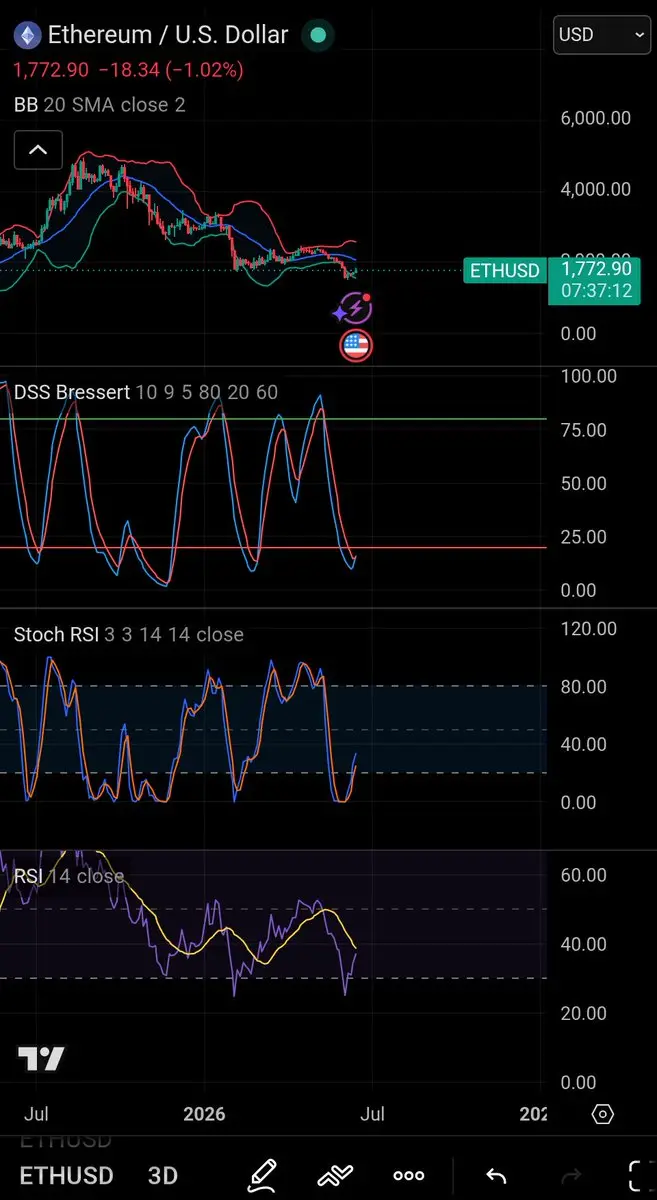Open the ETHUSD symbol search button
The width and height of the screenshot is (657, 1200).
tap(67, 1176)
